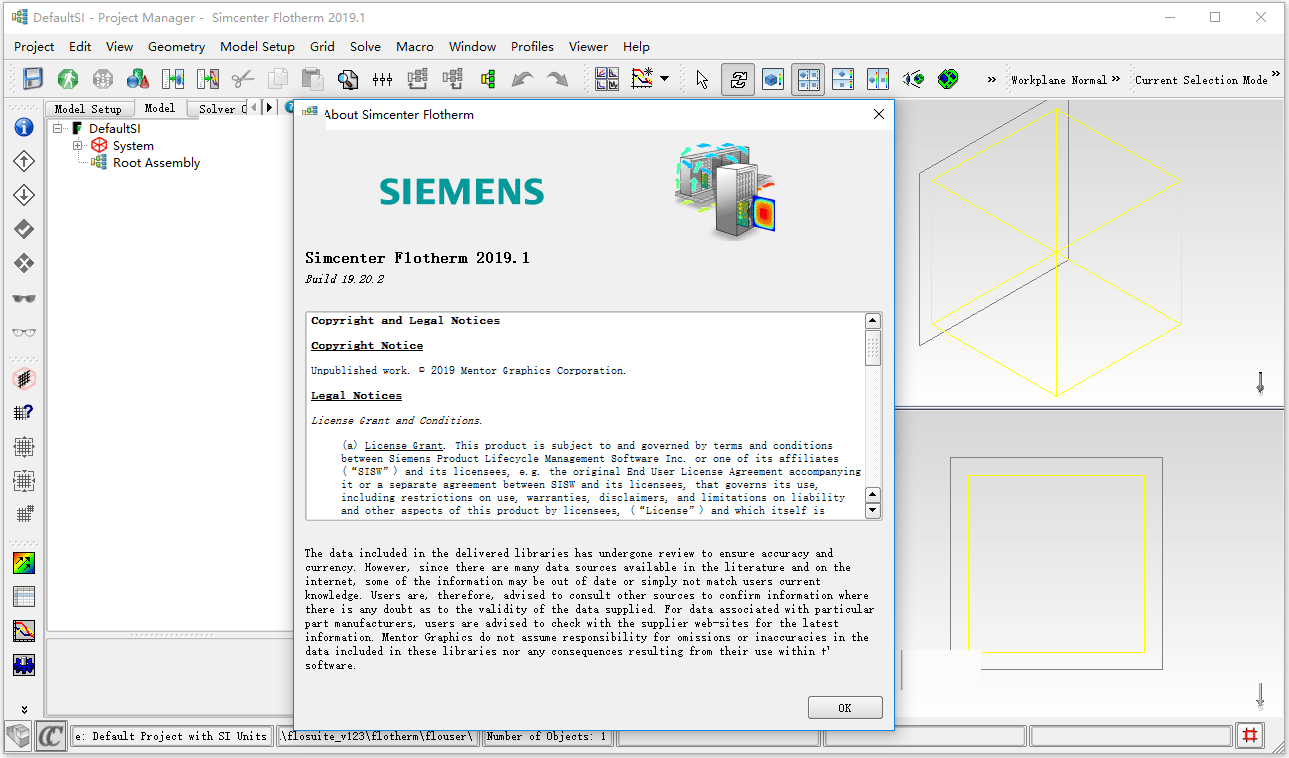Click the scissors Cut icon

tap(243, 79)
